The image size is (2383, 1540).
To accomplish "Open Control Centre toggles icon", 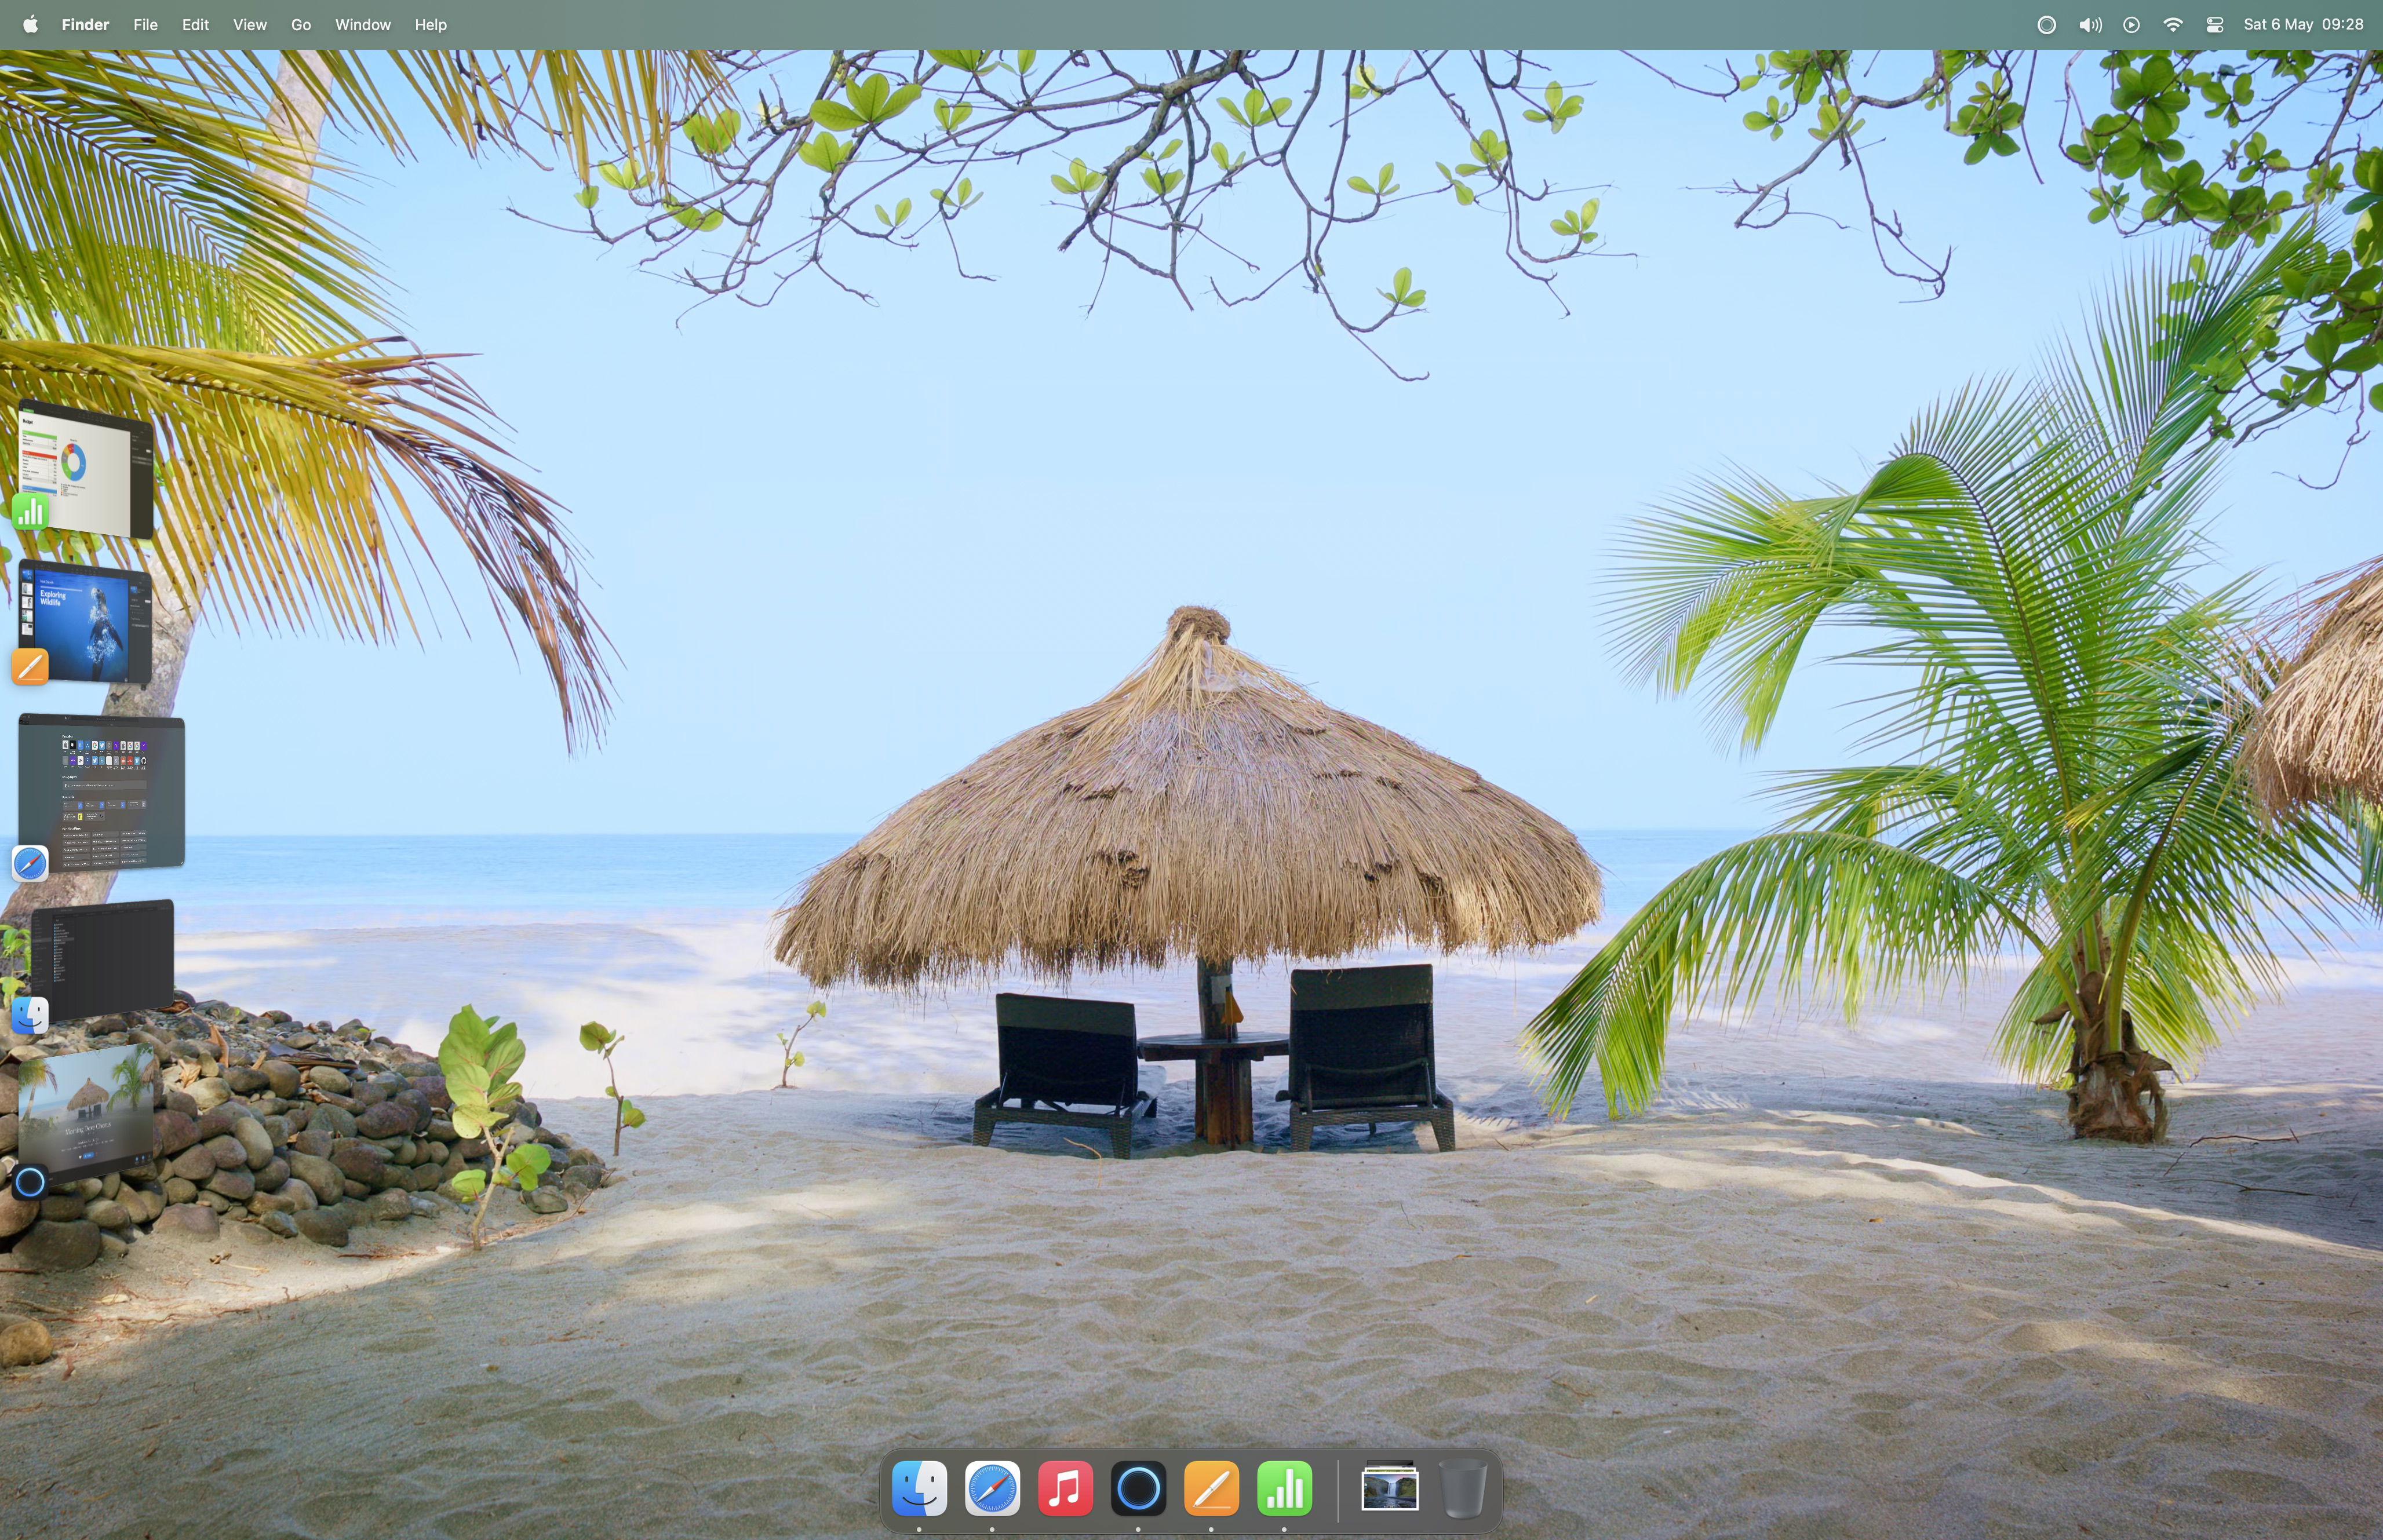I will (x=2215, y=25).
